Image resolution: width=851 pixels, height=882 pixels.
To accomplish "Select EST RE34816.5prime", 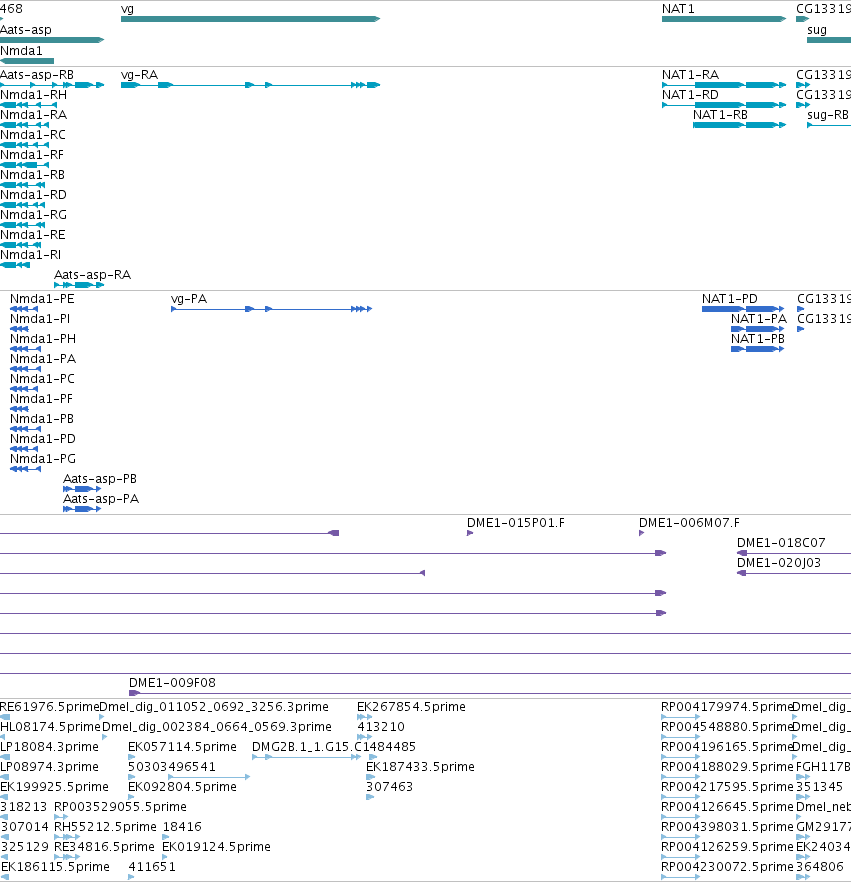I will click(104, 847).
